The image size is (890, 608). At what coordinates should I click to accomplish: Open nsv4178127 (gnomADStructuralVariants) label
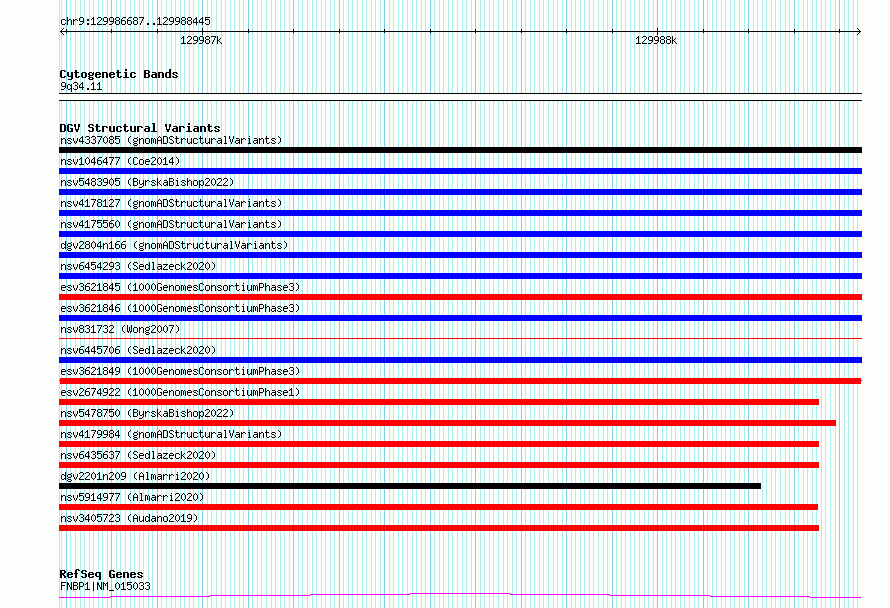click(171, 203)
